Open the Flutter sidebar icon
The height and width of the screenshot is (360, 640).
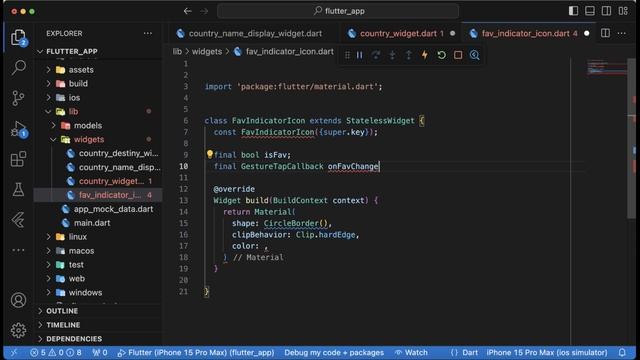coord(18,220)
